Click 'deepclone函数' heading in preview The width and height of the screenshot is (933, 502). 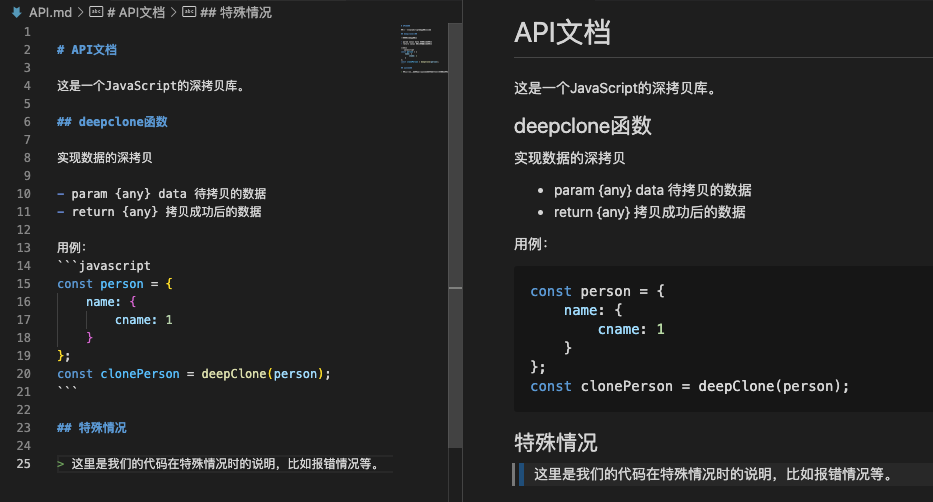[583, 126]
